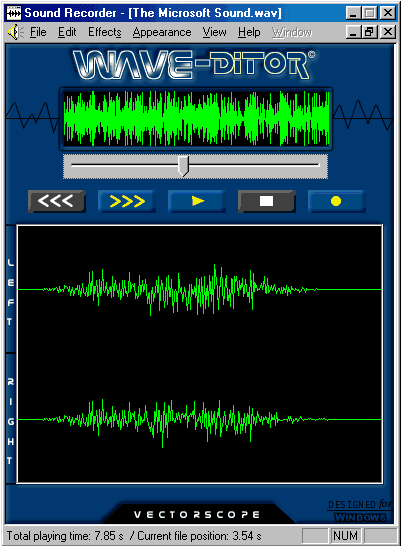This screenshot has width=402, height=546.
Task: Open the File menu
Action: 38,32
